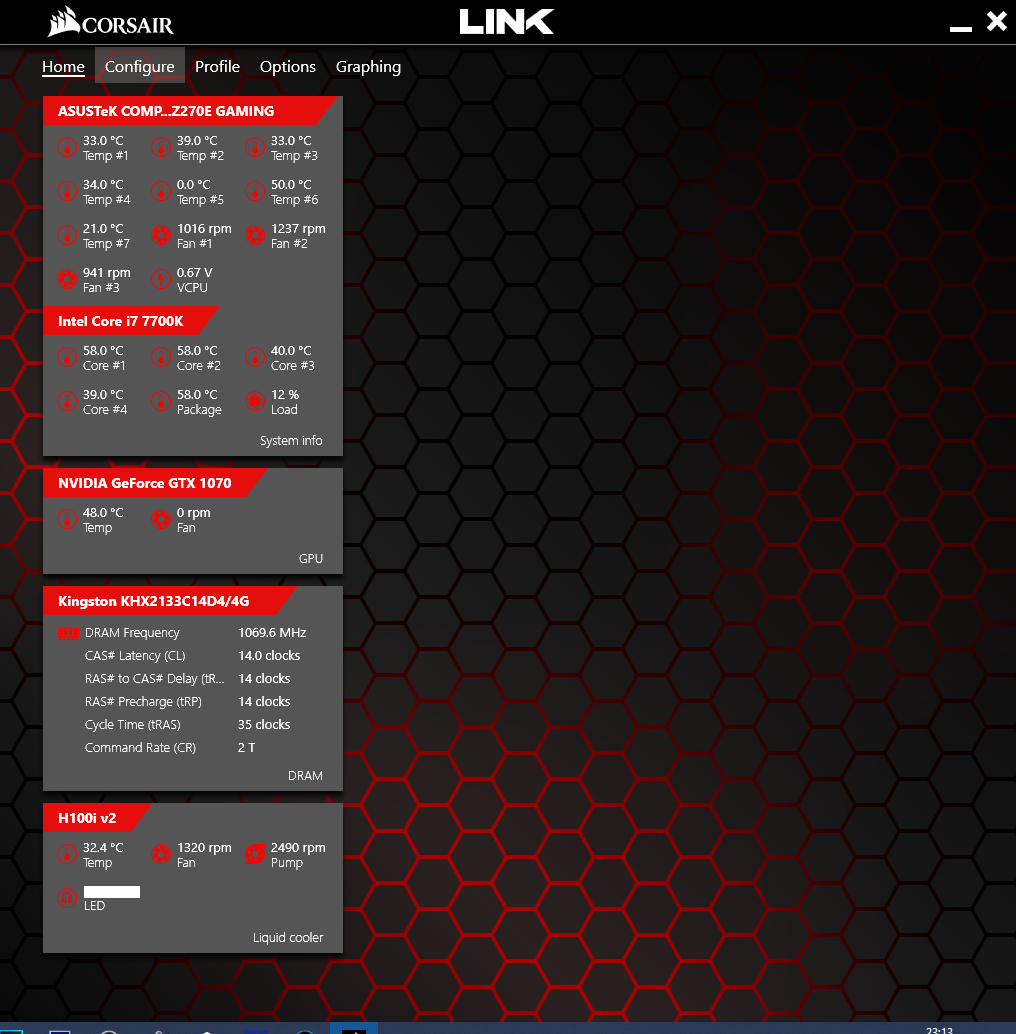Click the Core #4 temperature icon

point(67,402)
